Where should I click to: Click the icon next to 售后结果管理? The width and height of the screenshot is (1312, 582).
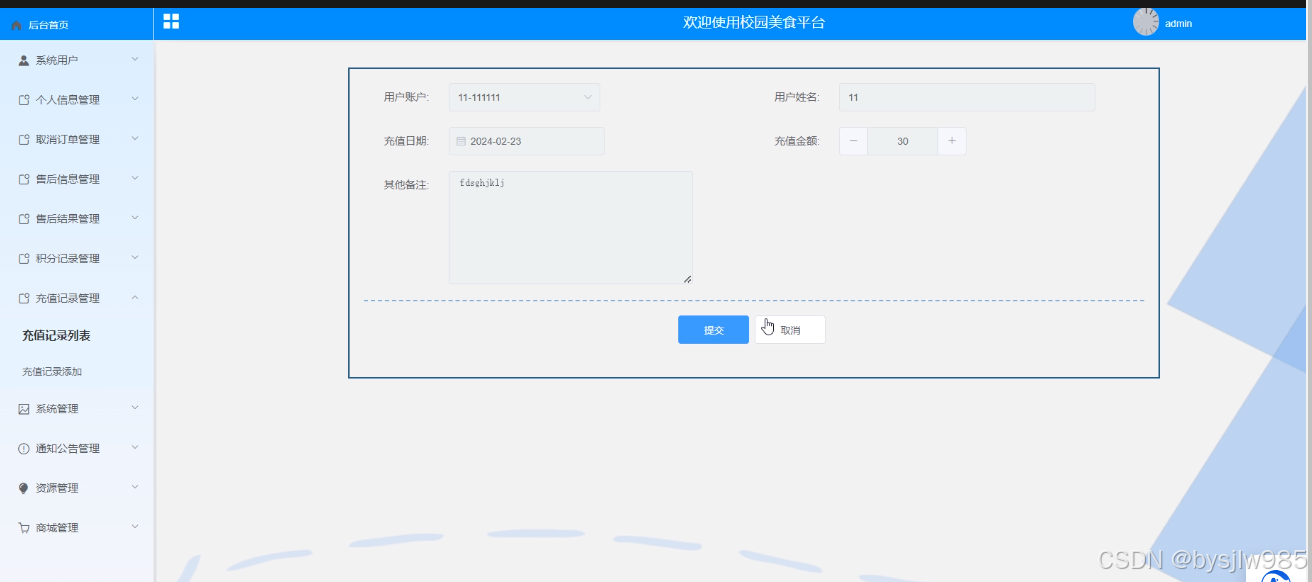pos(24,219)
